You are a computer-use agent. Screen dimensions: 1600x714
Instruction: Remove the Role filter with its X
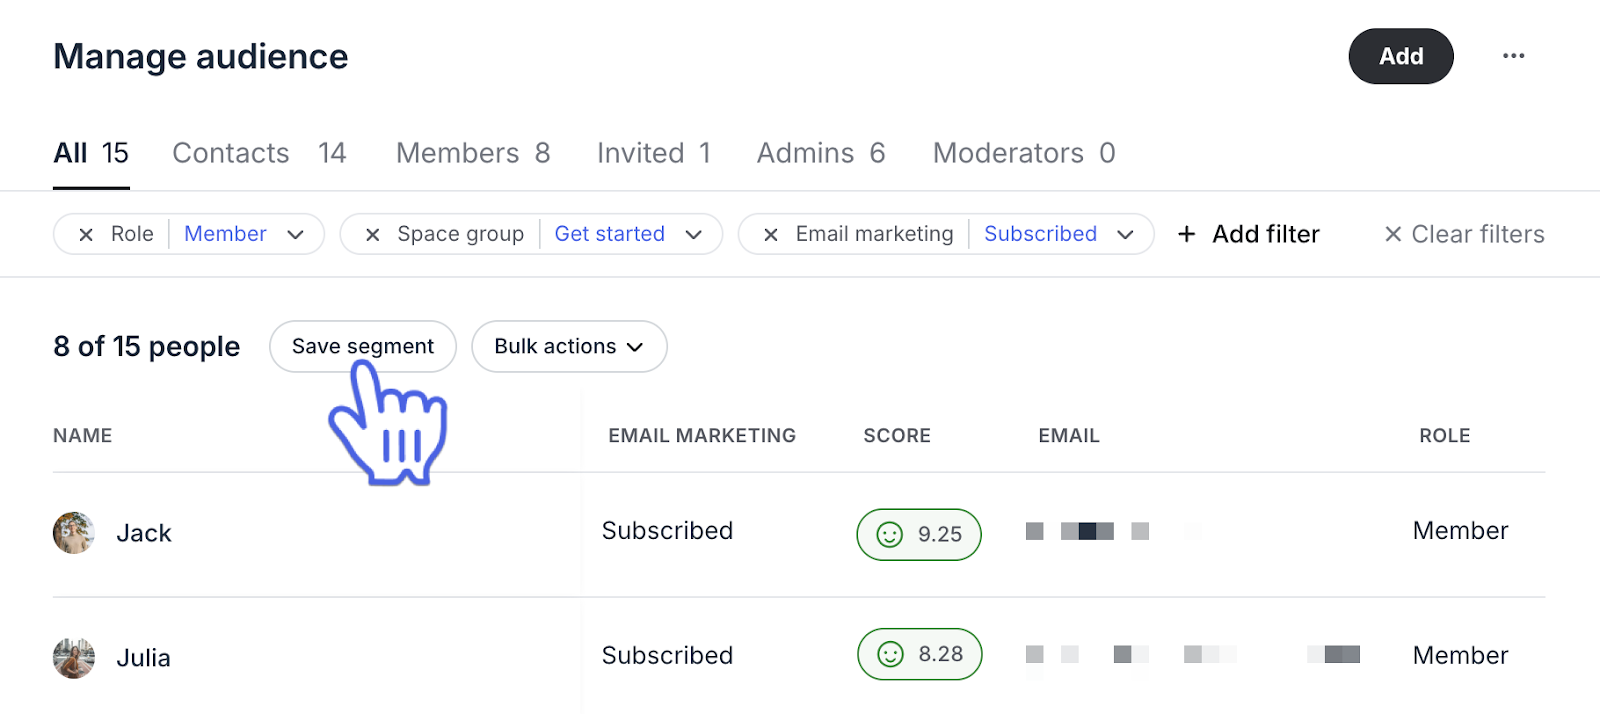(86, 235)
